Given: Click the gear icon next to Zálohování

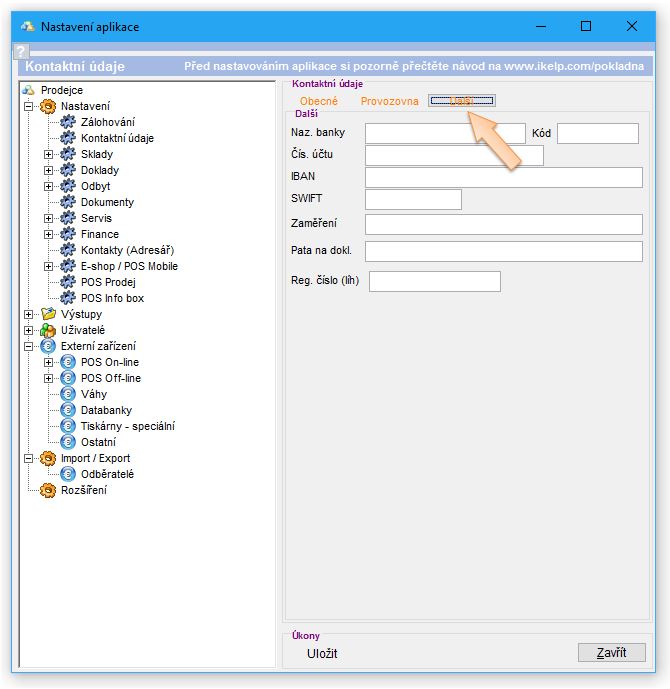Looking at the screenshot, I should [x=68, y=122].
